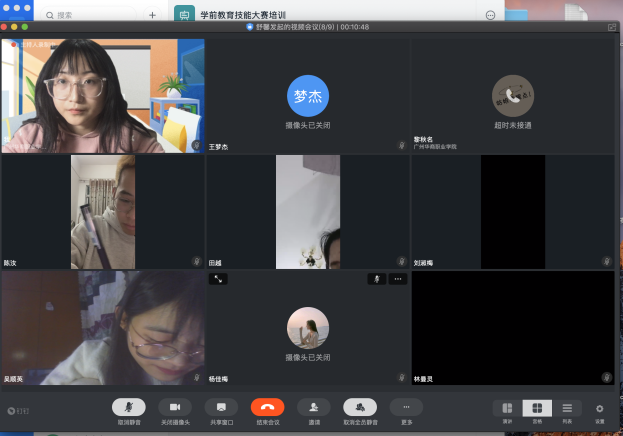623x436 pixels.
Task: Select 王梦杰's video tile
Action: [x=308, y=95]
